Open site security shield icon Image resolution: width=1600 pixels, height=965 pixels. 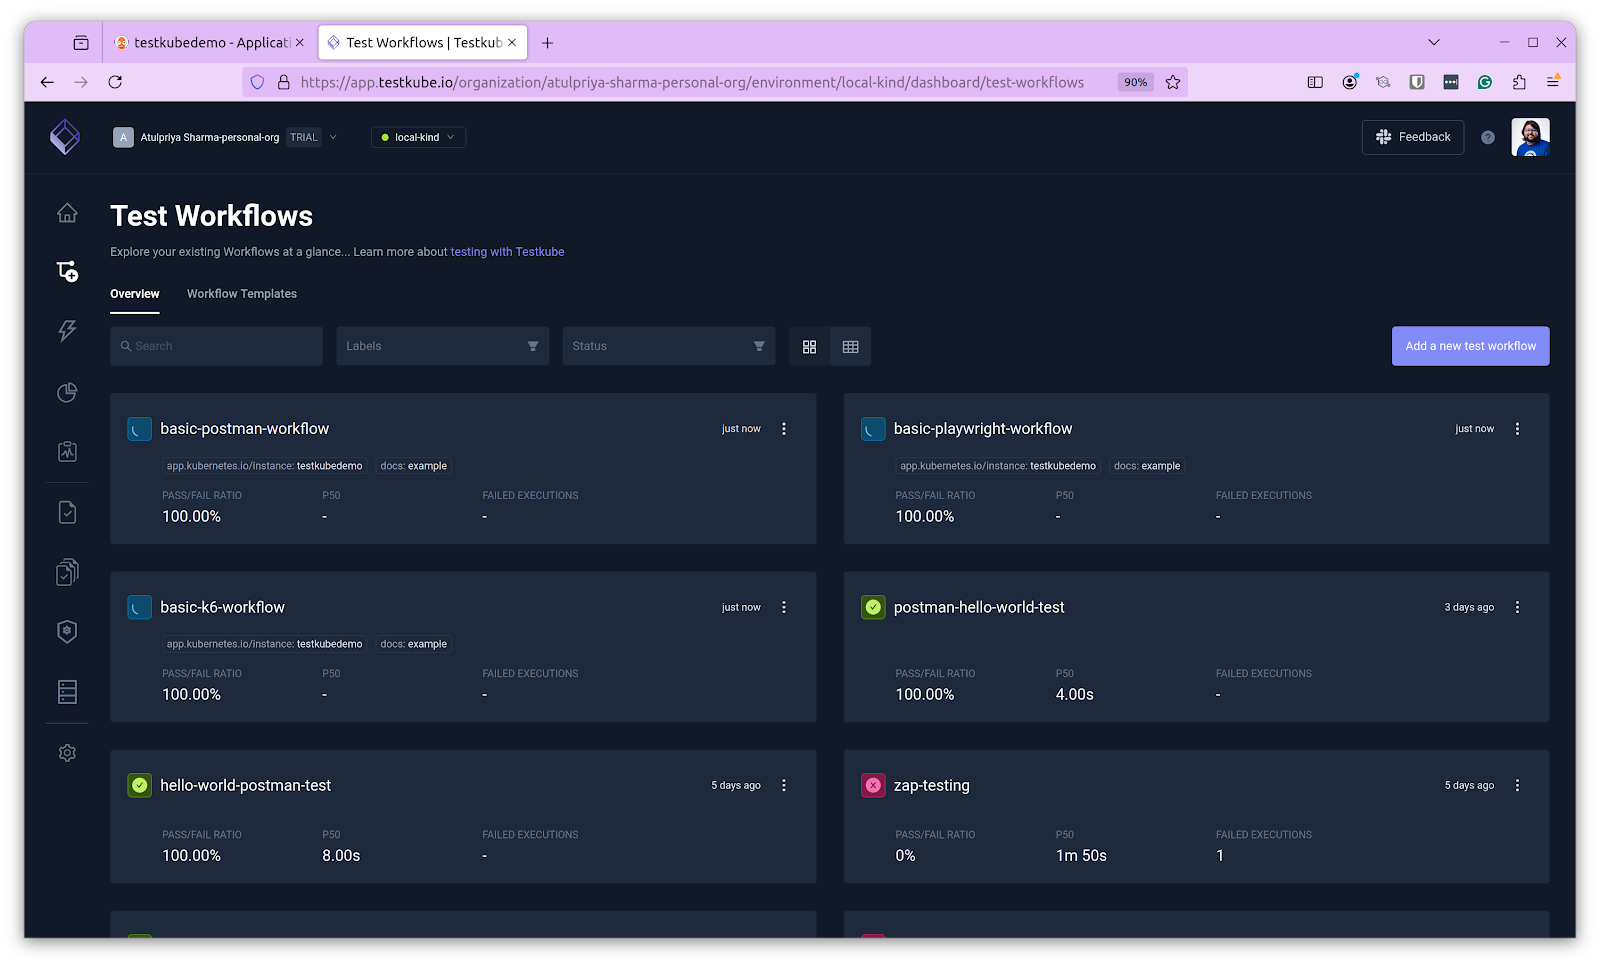point(257,82)
